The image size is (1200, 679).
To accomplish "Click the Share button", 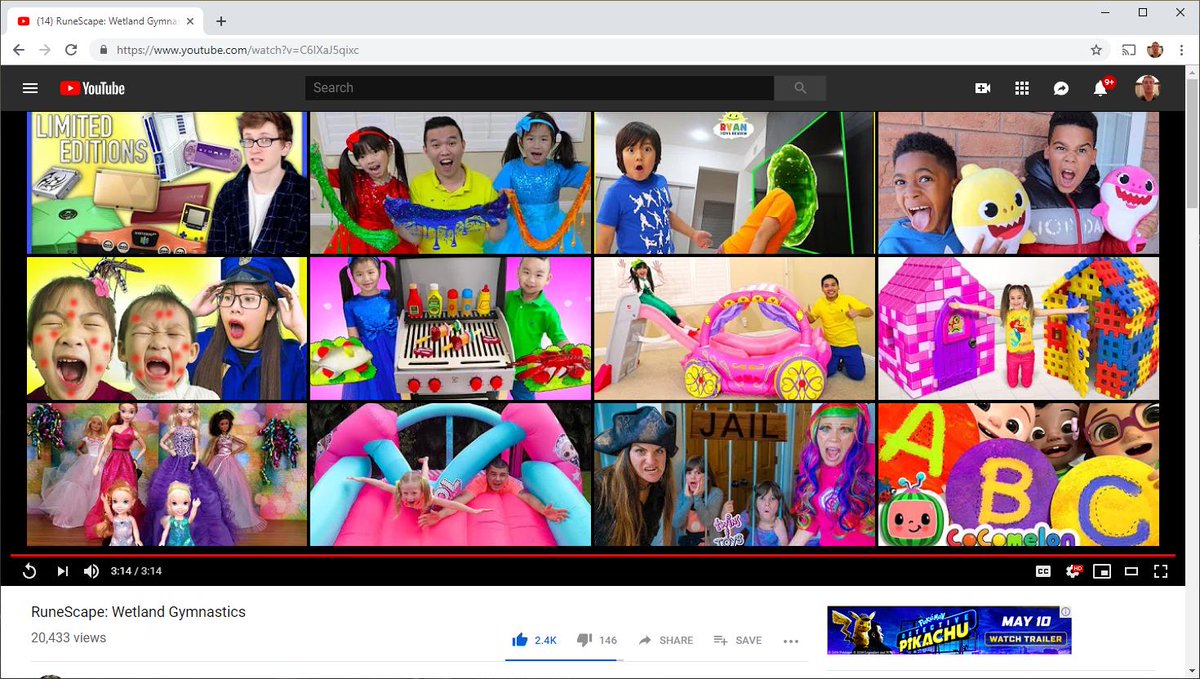I will (666, 640).
